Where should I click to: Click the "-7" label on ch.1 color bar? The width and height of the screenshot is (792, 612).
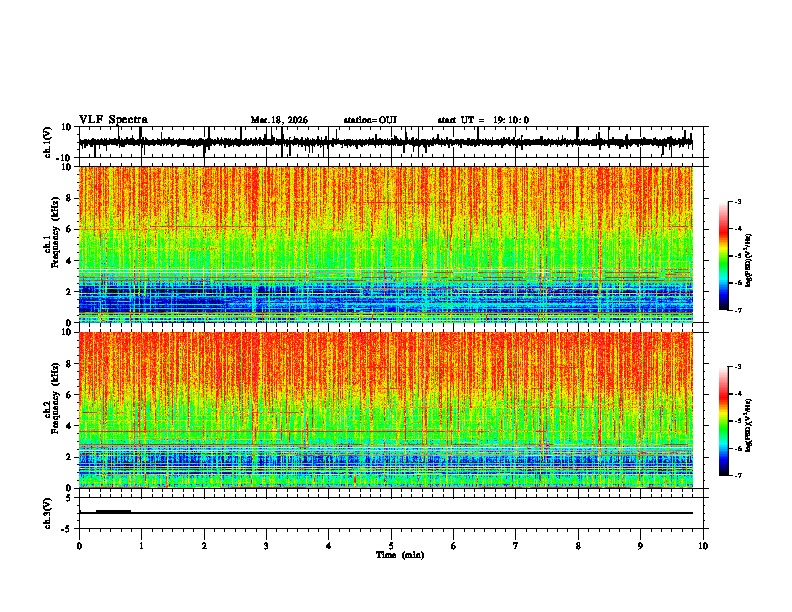point(738,310)
